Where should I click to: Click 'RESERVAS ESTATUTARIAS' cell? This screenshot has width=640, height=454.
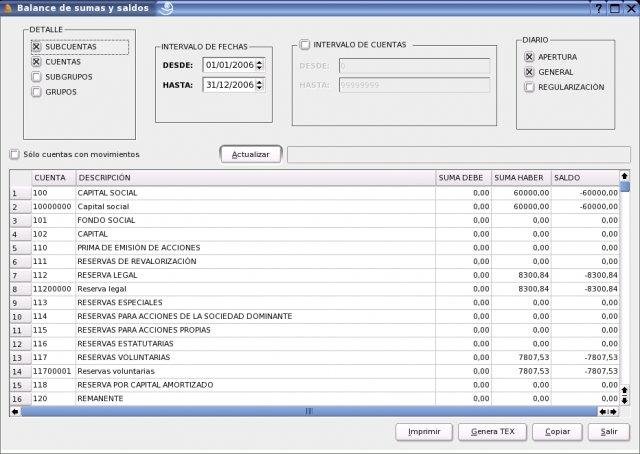(256, 344)
